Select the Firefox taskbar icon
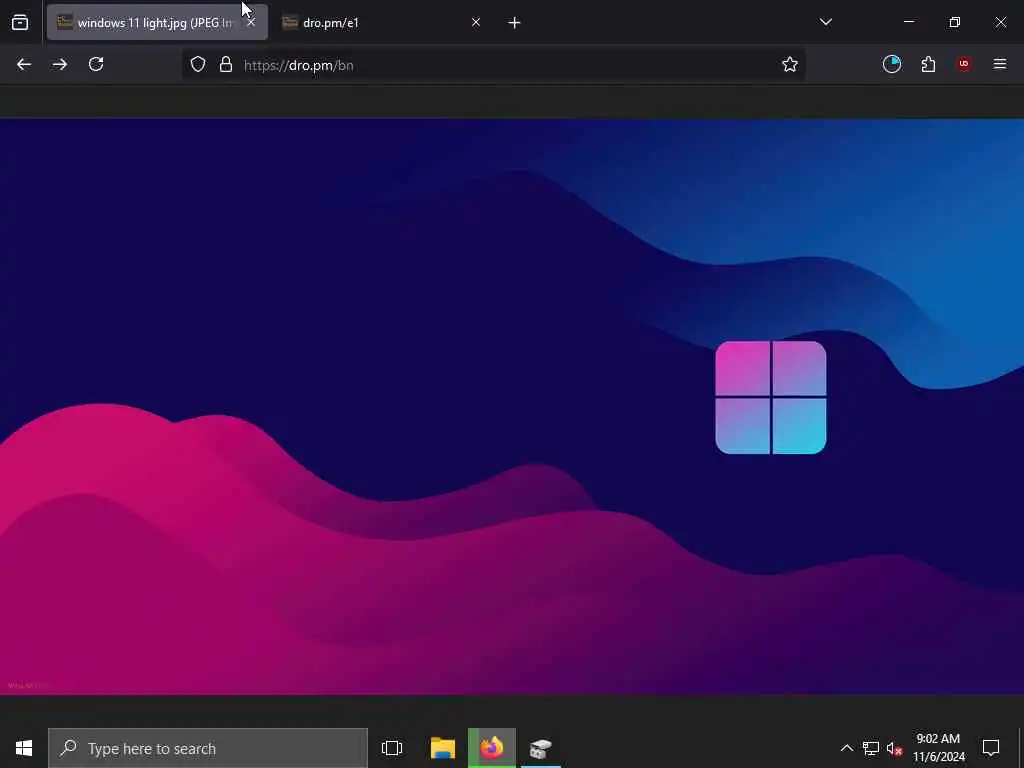Screen dimensions: 1024x768 [492, 748]
